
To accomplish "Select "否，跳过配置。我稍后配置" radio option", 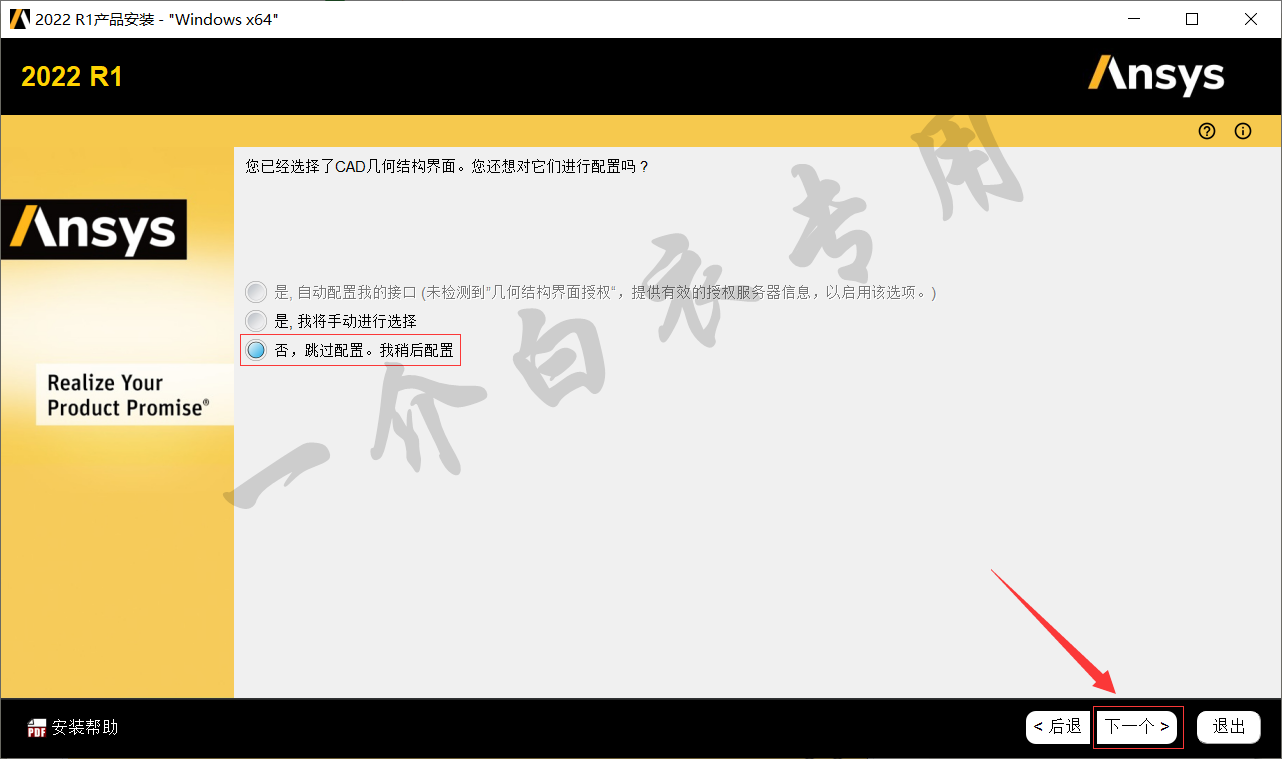I will point(257,350).
